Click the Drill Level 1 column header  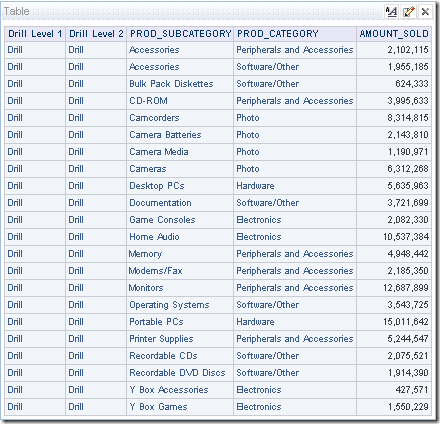35,34
